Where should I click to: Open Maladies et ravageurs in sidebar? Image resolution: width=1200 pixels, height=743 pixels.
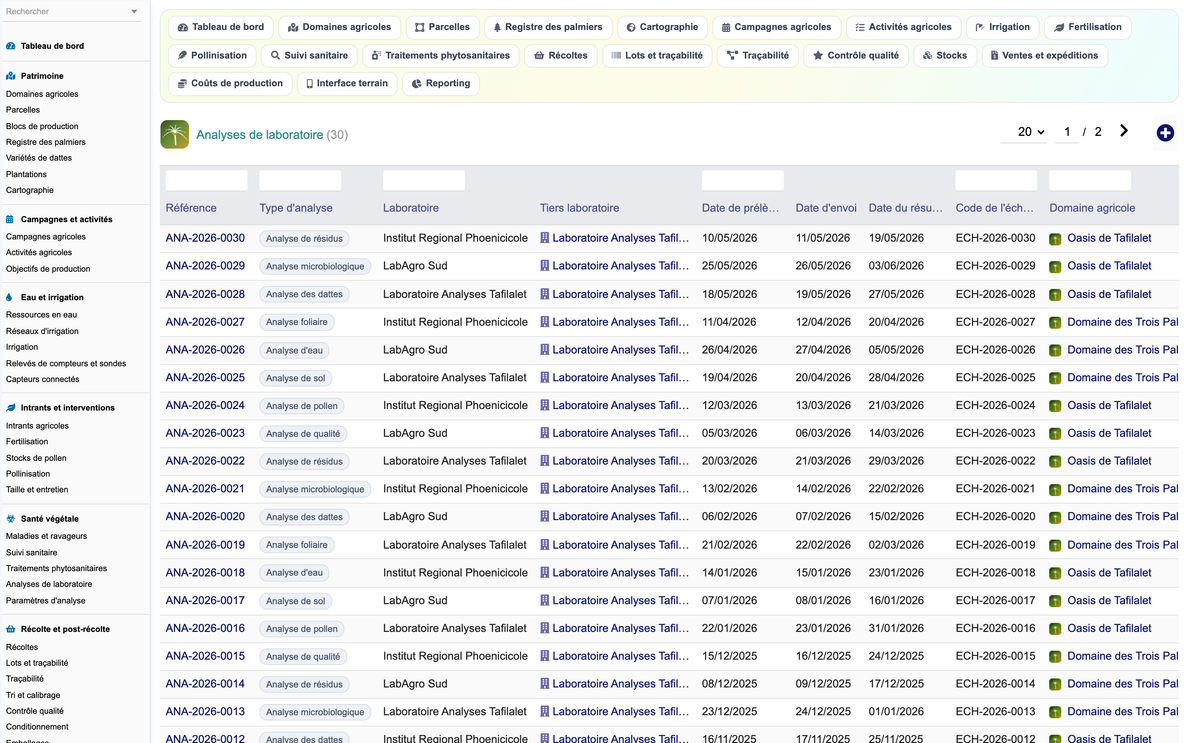pyautogui.click(x=46, y=536)
